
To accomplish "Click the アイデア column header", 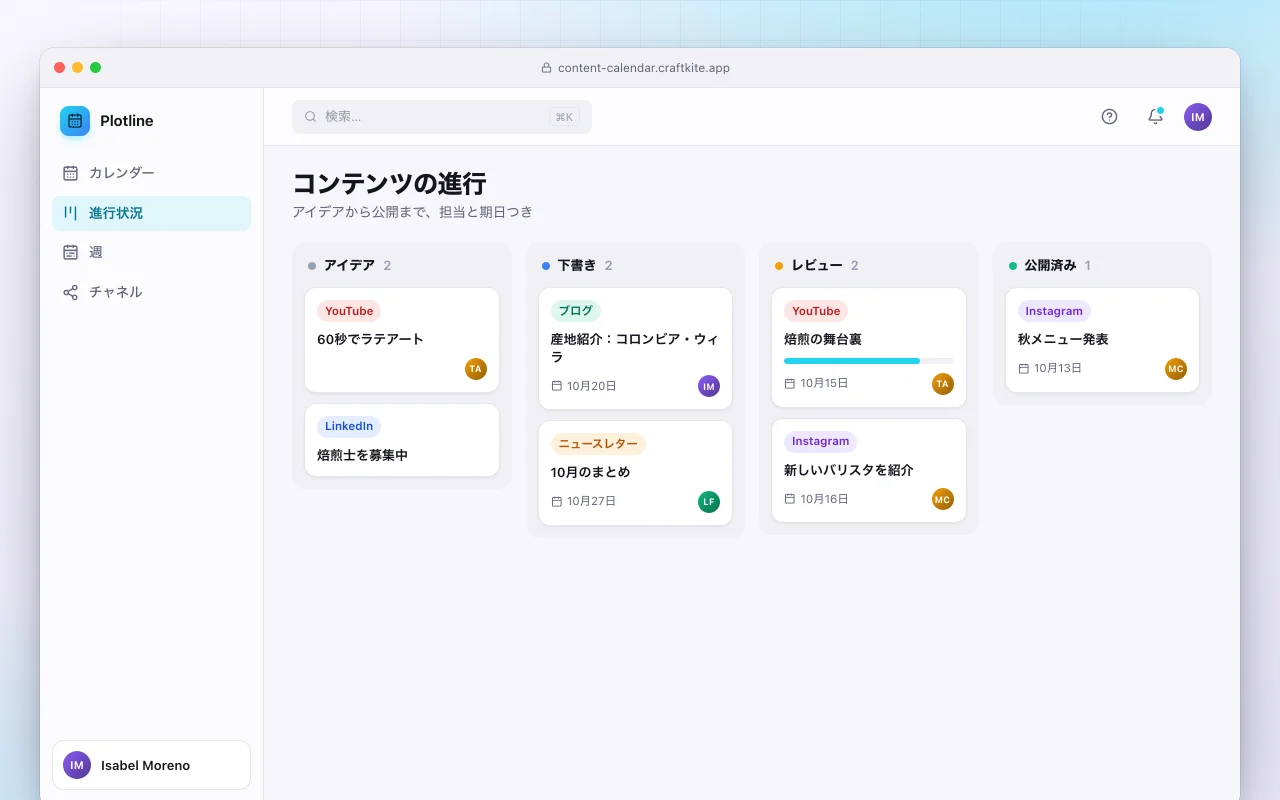I will [x=349, y=265].
